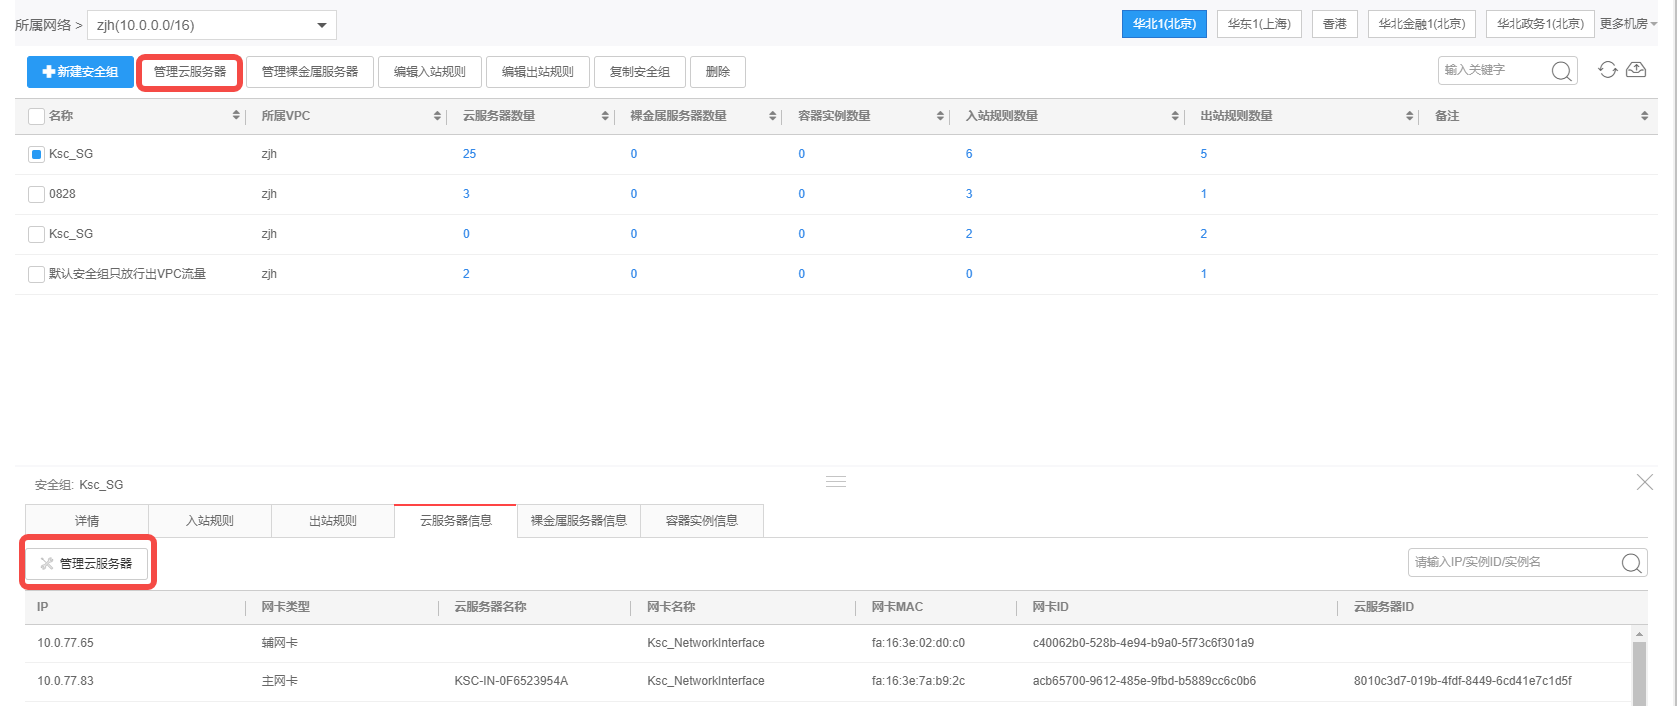This screenshot has width=1677, height=706.
Task: Open the 容器实例信息 tab
Action: 702,521
